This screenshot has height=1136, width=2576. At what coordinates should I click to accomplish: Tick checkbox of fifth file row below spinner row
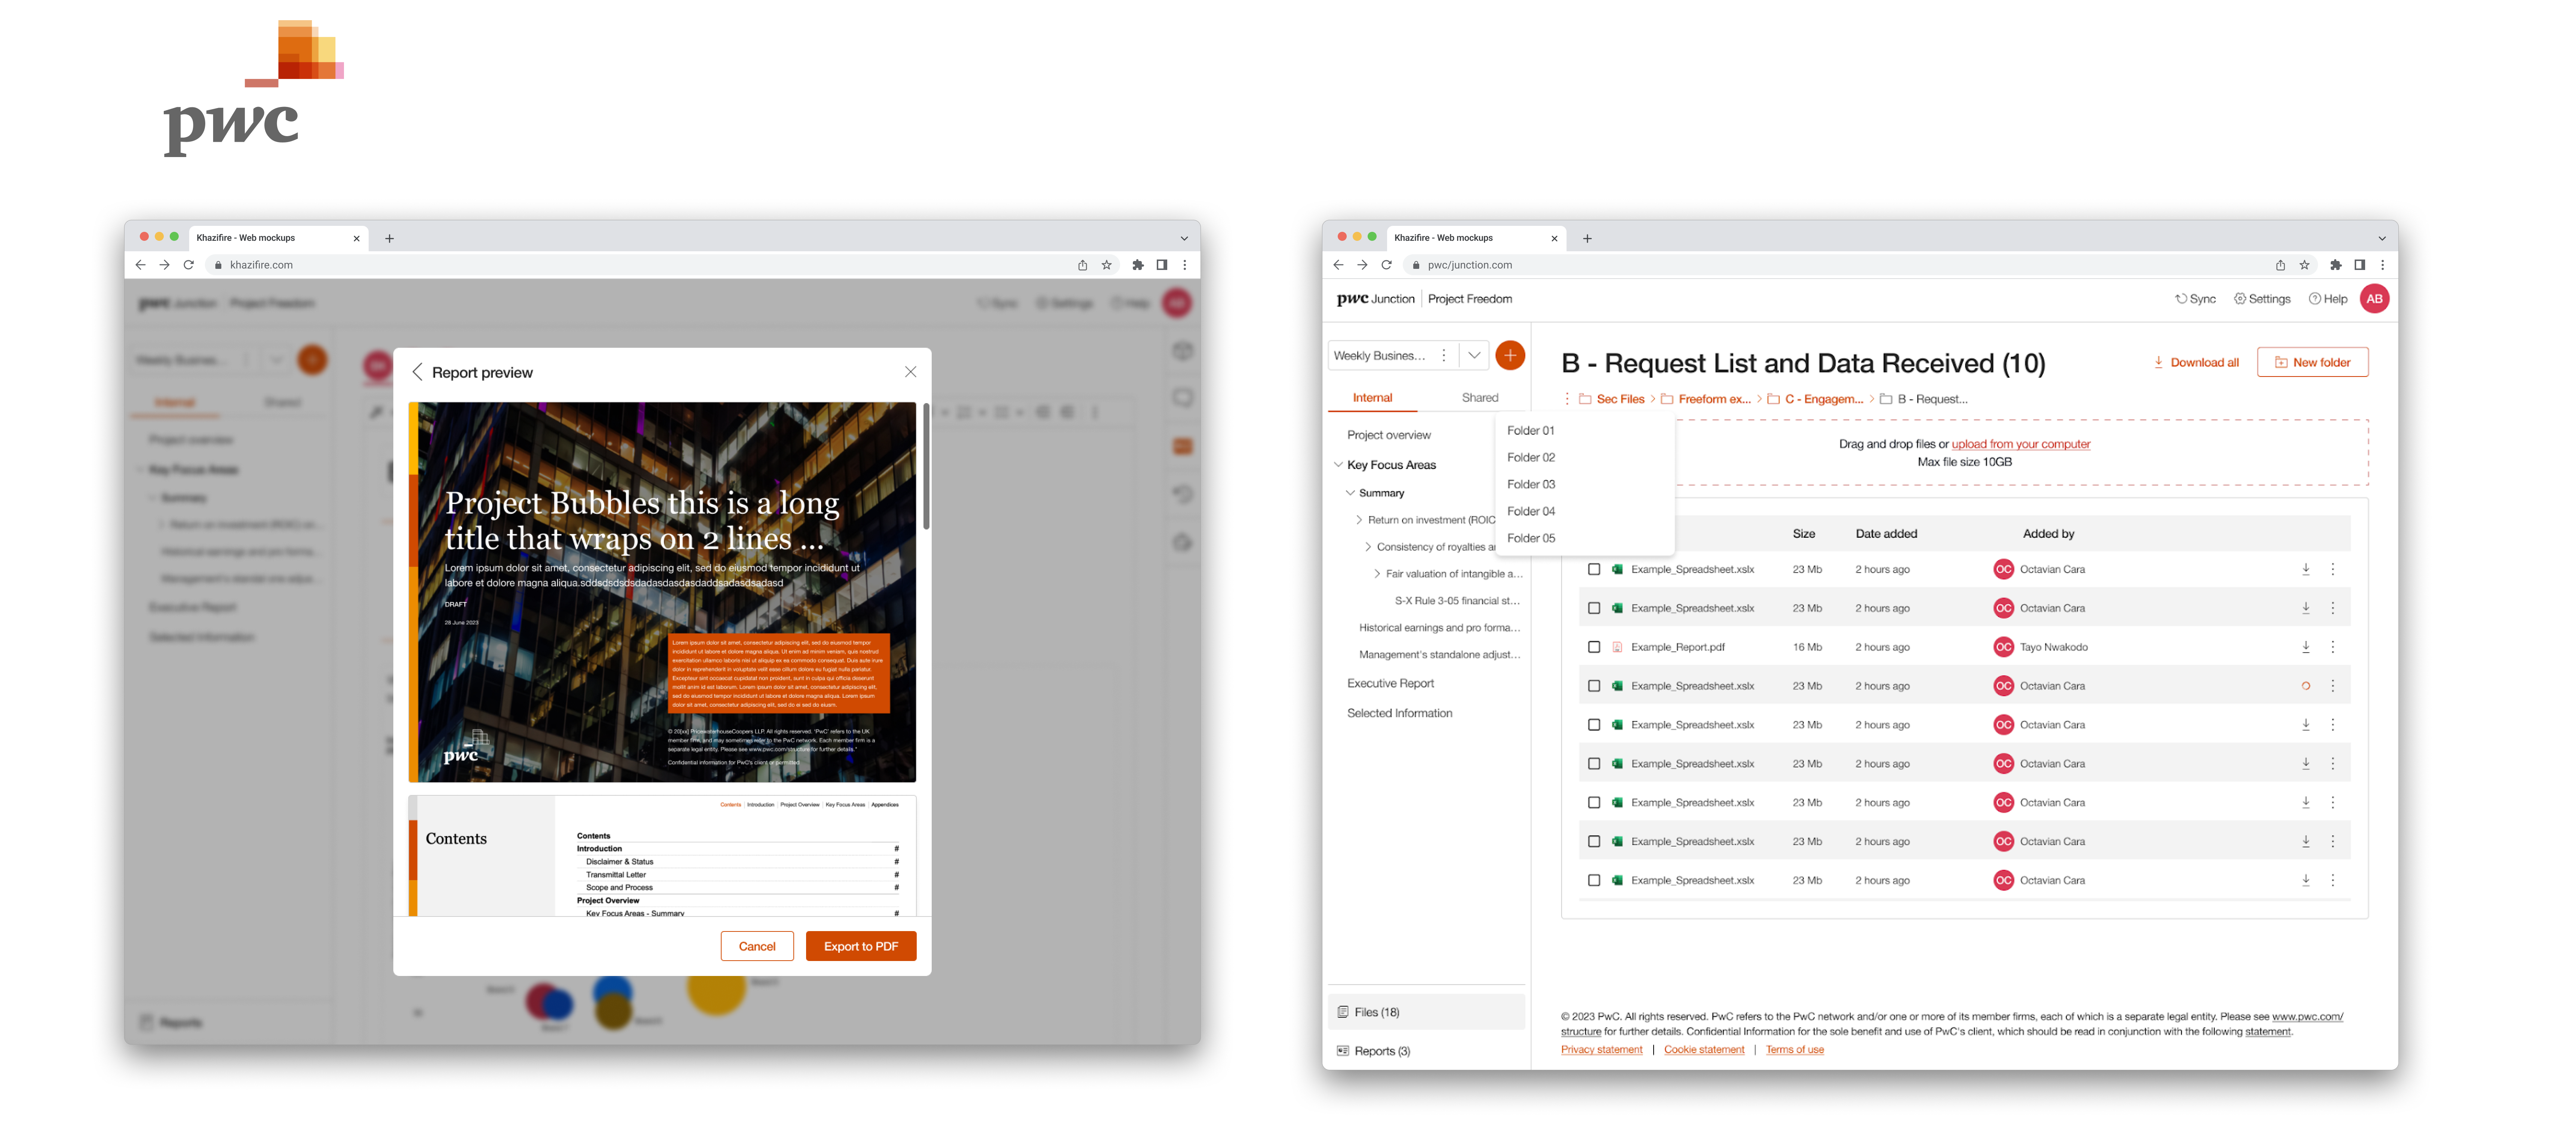point(1594,725)
